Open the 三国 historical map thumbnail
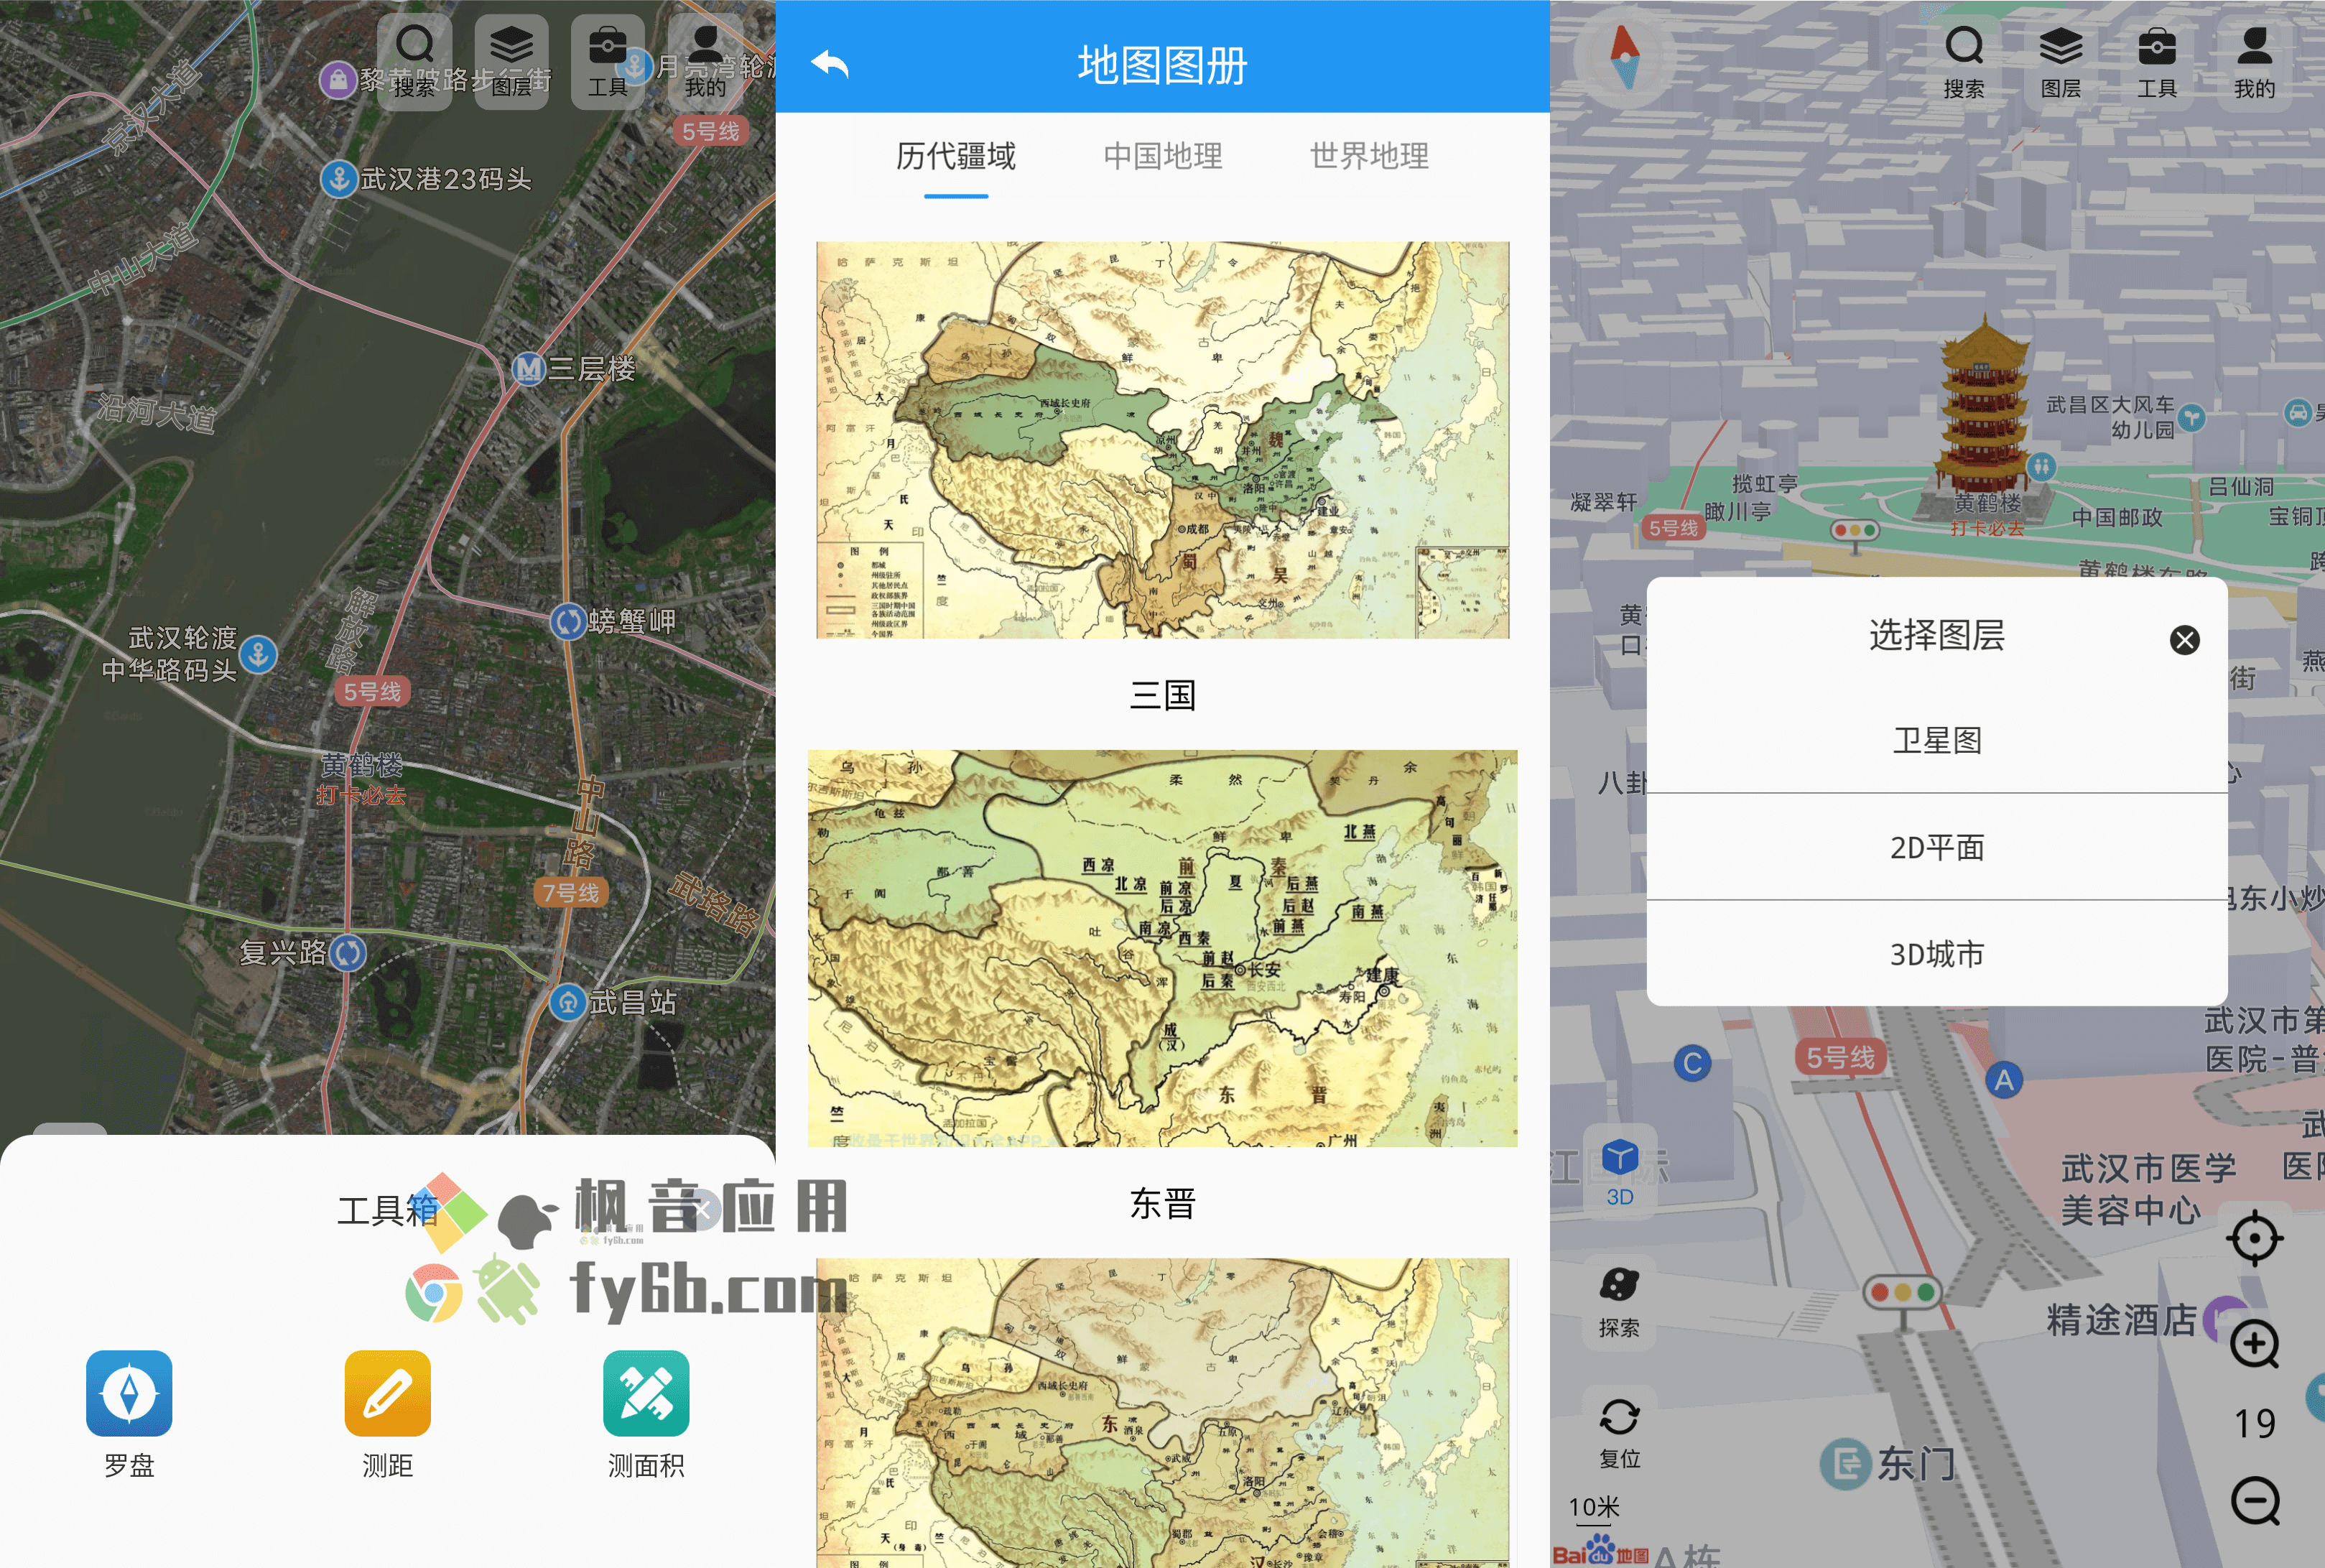Screen dimensions: 2325x1568 1162,440
